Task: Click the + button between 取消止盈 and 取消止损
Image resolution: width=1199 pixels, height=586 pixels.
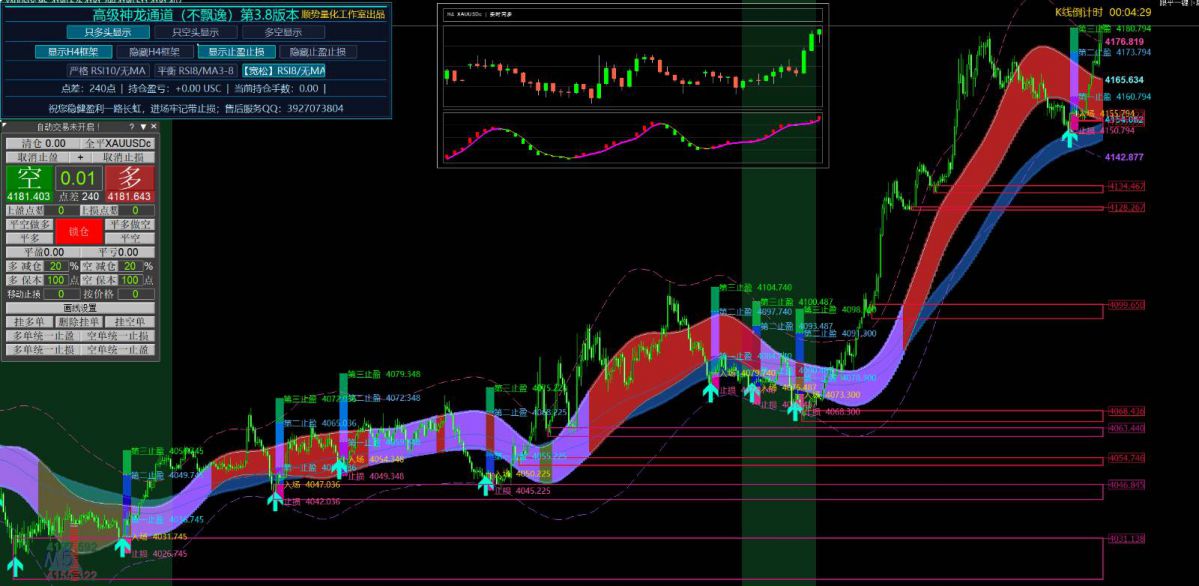Action: click(80, 157)
